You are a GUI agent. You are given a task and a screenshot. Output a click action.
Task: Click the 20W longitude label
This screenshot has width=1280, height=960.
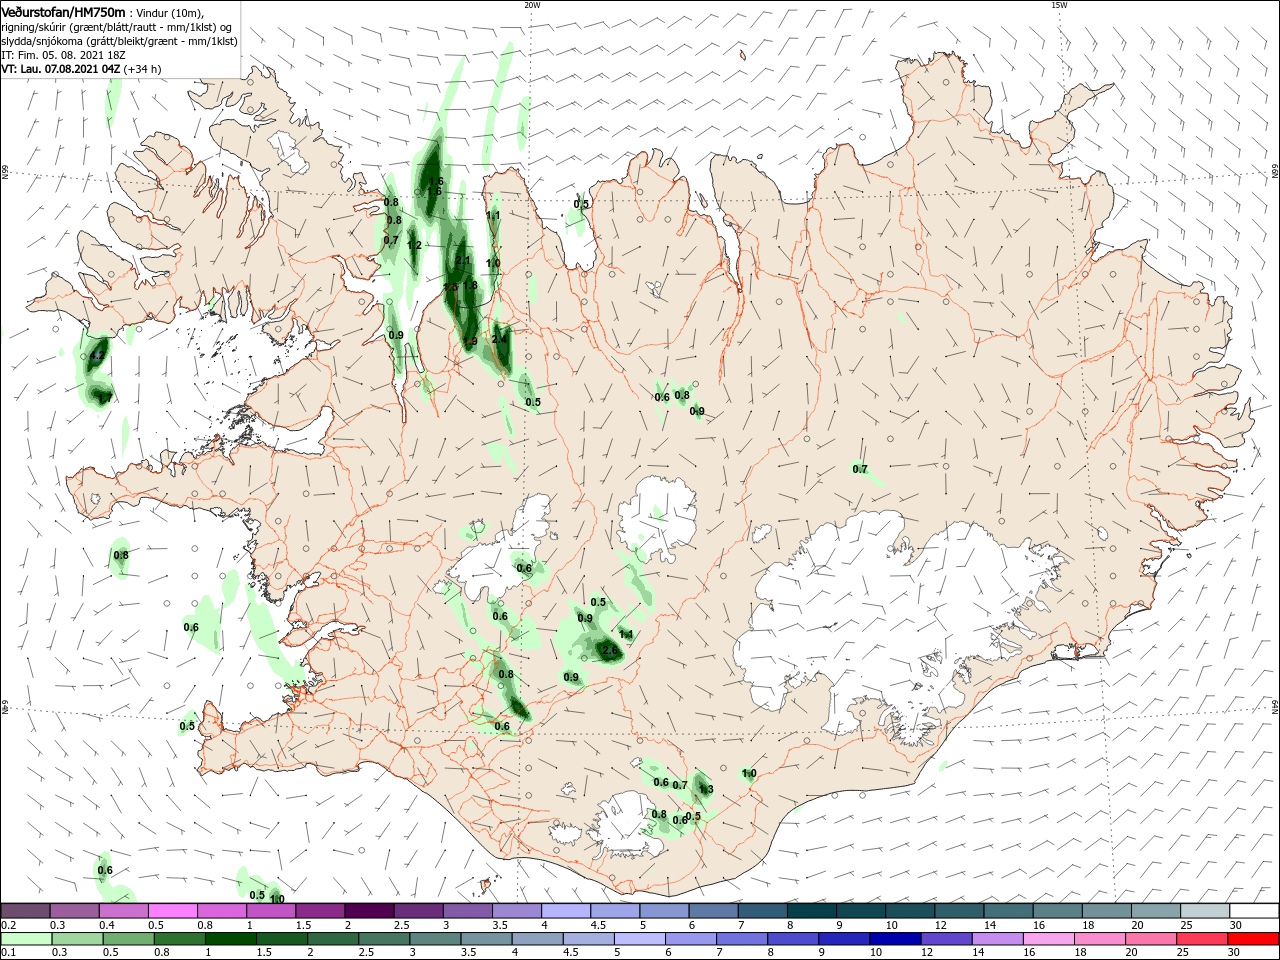[532, 5]
